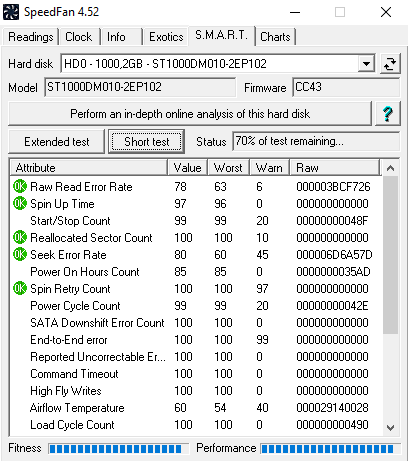Click the Model field ST1000DM010-2EP102
Screen dimensions: 408x461
(x=140, y=87)
